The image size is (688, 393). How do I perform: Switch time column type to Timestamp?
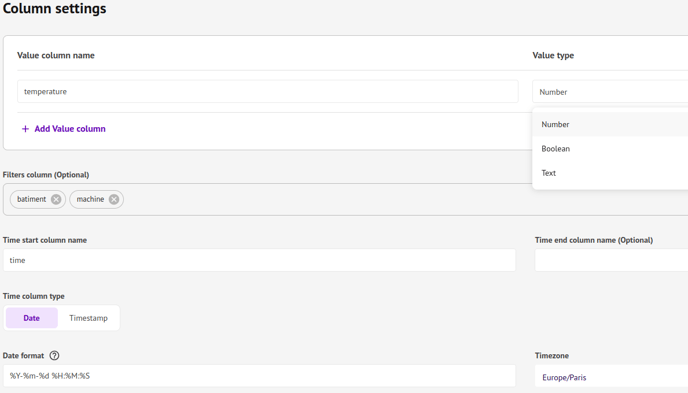coord(88,318)
